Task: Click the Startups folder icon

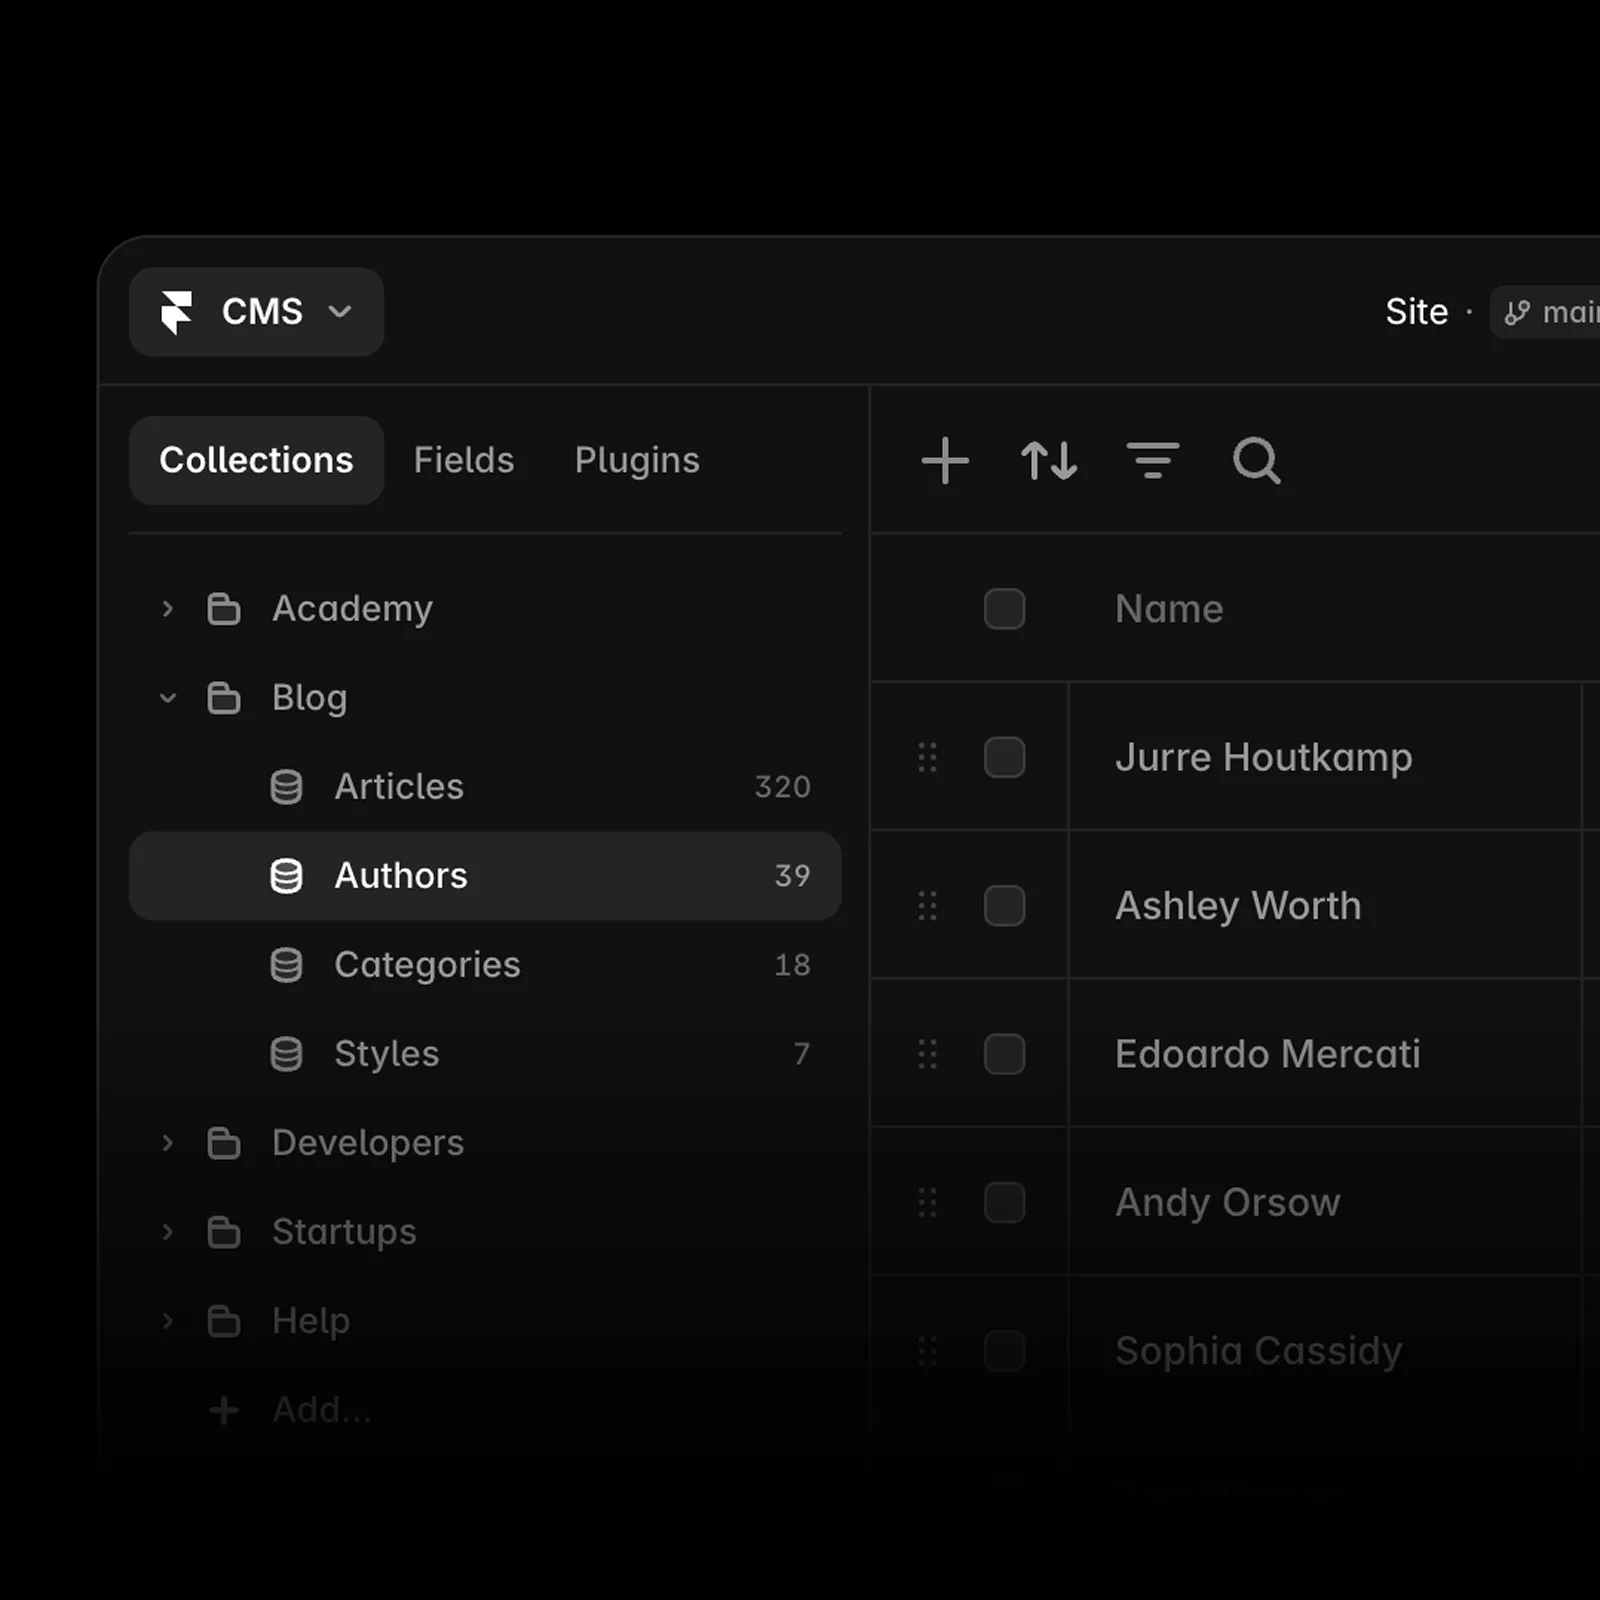Action: tap(223, 1231)
